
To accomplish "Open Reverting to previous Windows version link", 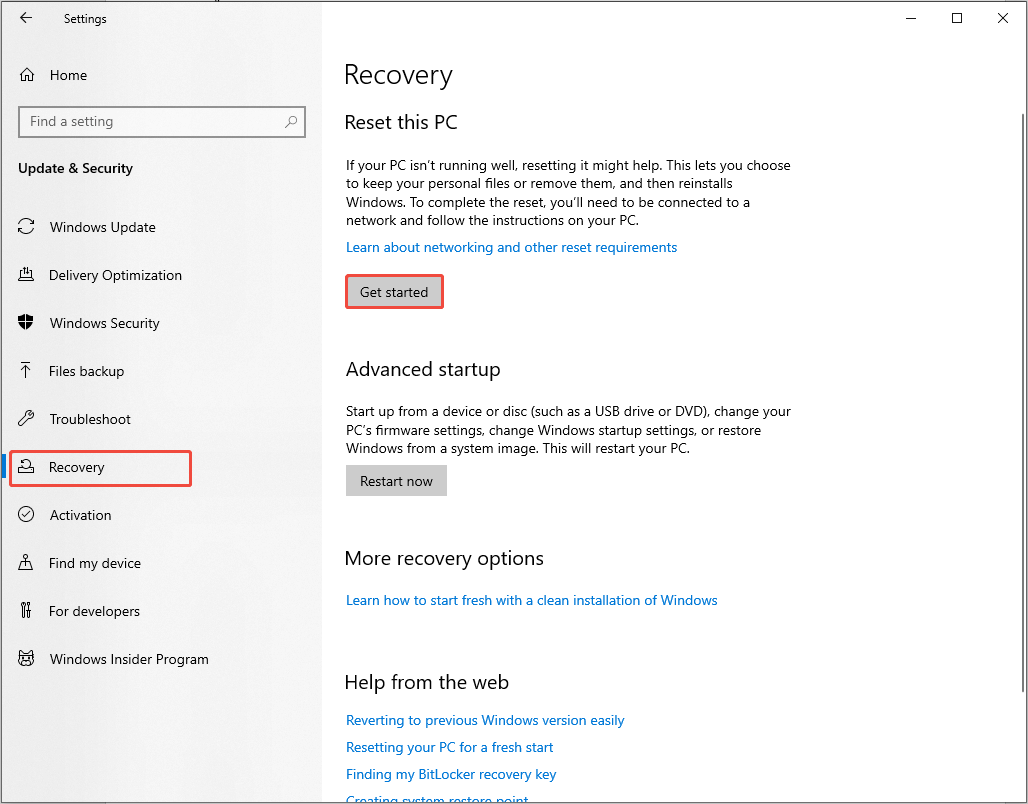I will 485,720.
